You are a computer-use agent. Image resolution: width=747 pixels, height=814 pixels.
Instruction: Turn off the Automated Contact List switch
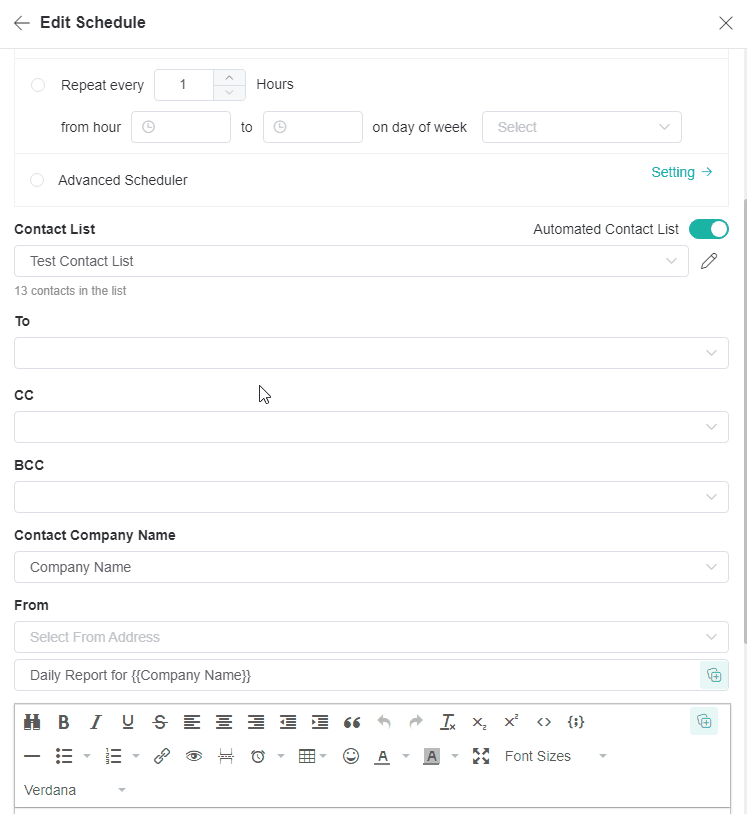click(709, 229)
